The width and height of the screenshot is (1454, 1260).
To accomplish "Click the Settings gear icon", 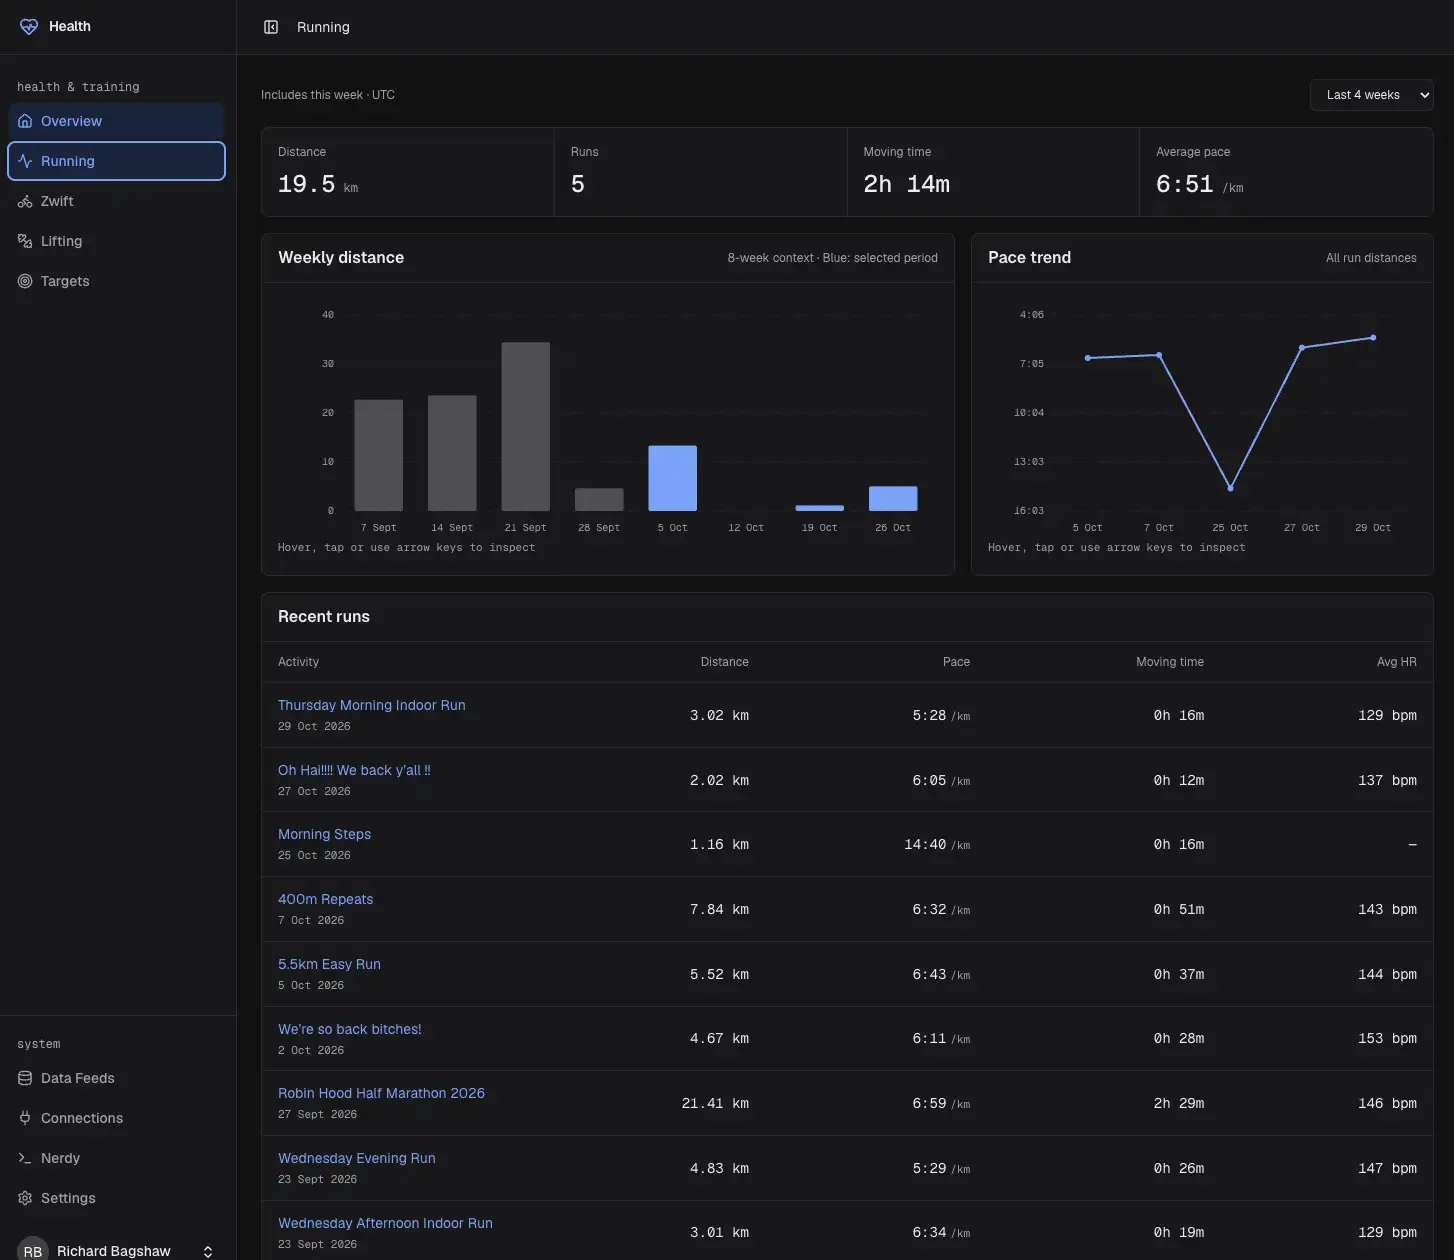I will click(x=25, y=1198).
